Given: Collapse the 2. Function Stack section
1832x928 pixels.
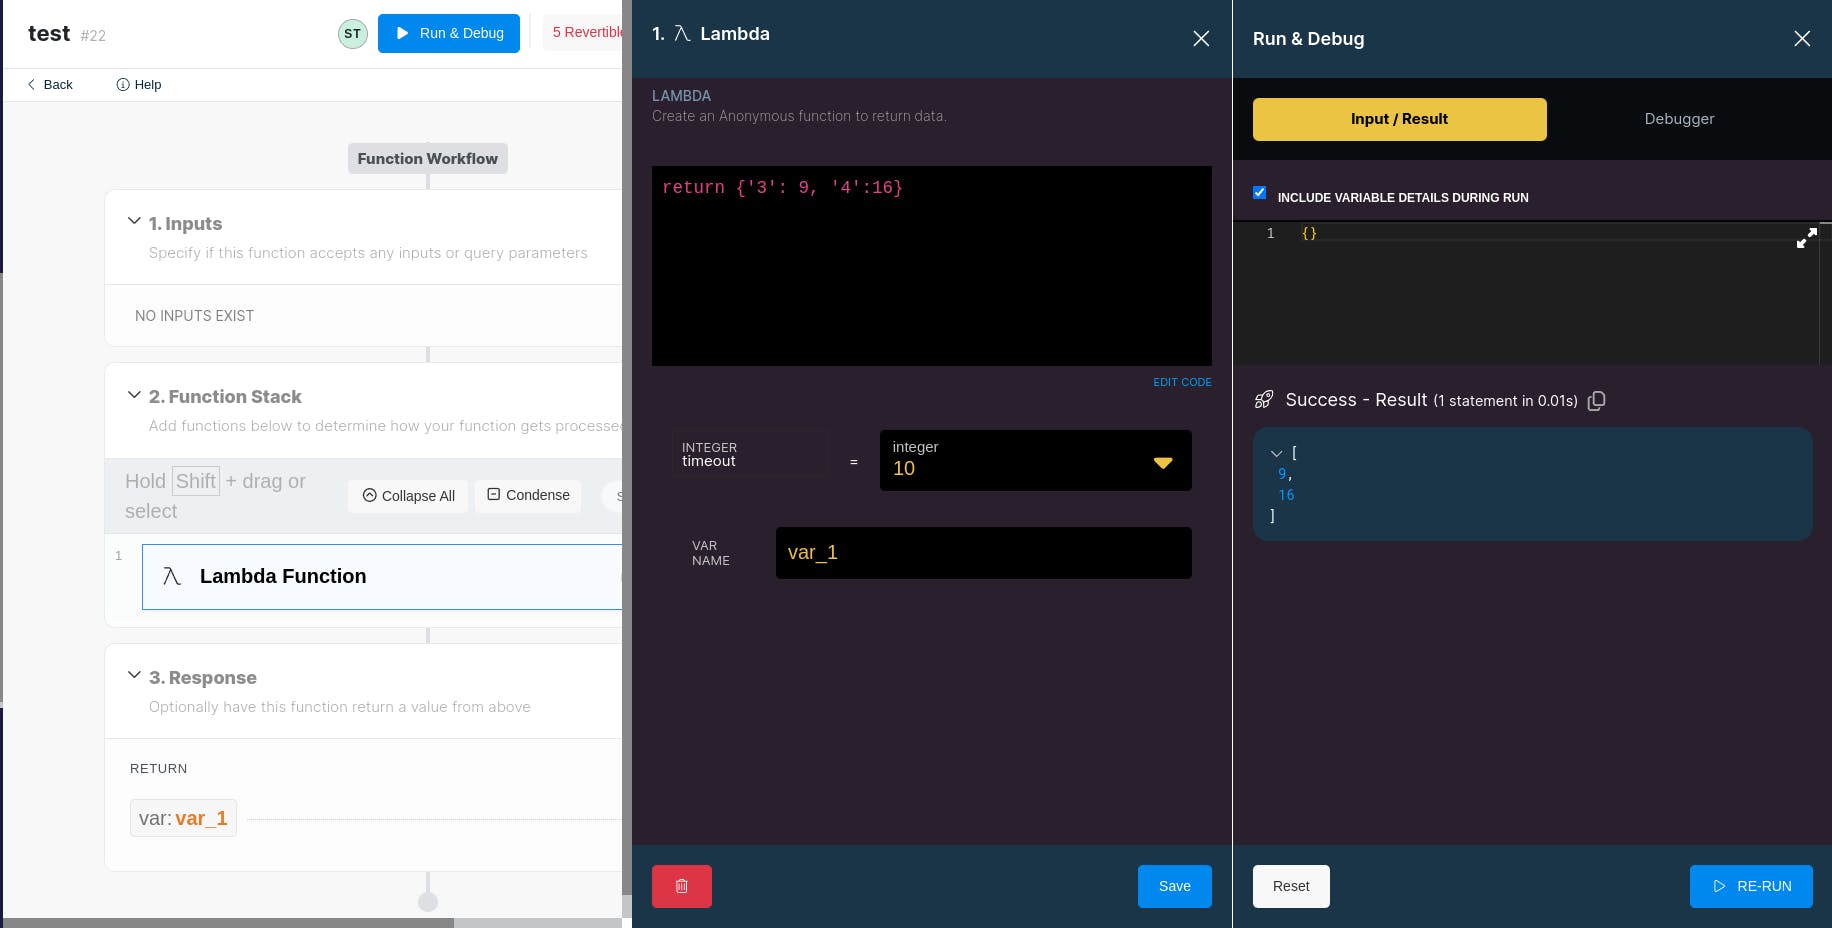Looking at the screenshot, I should (x=134, y=395).
